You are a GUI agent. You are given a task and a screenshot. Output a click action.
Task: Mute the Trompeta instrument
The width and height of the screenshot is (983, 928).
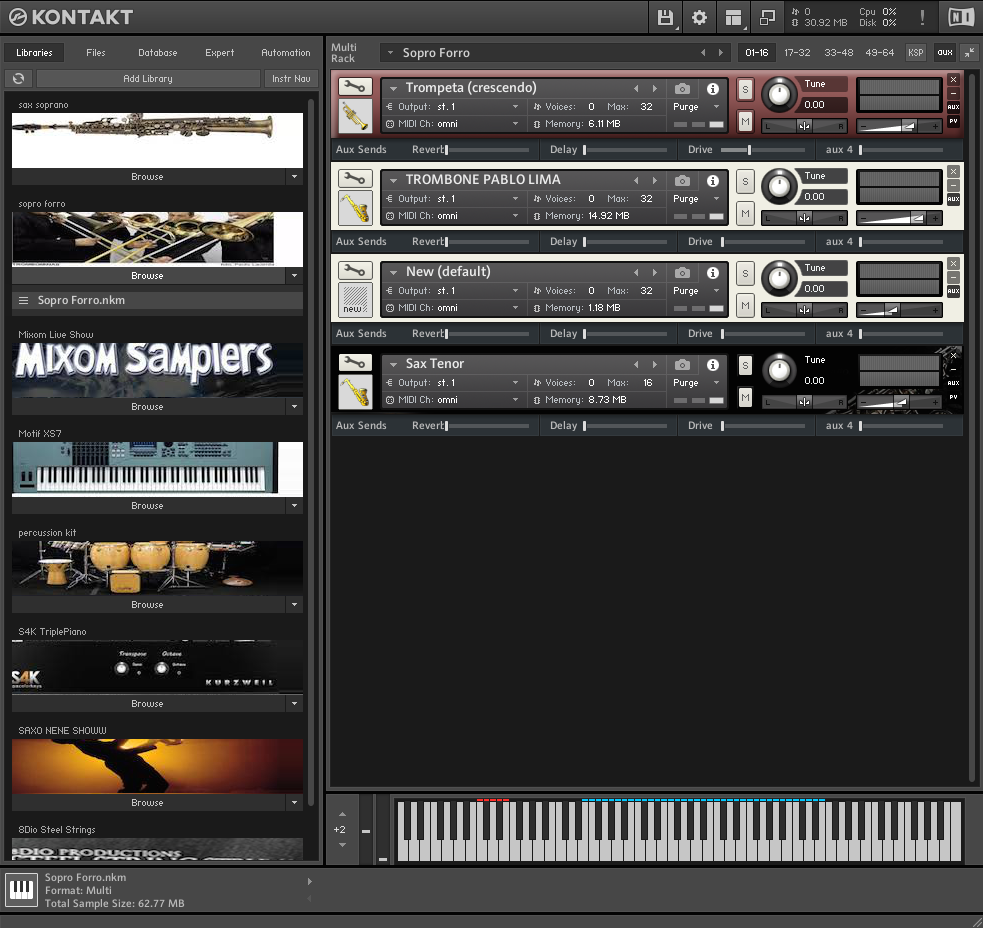[x=745, y=121]
